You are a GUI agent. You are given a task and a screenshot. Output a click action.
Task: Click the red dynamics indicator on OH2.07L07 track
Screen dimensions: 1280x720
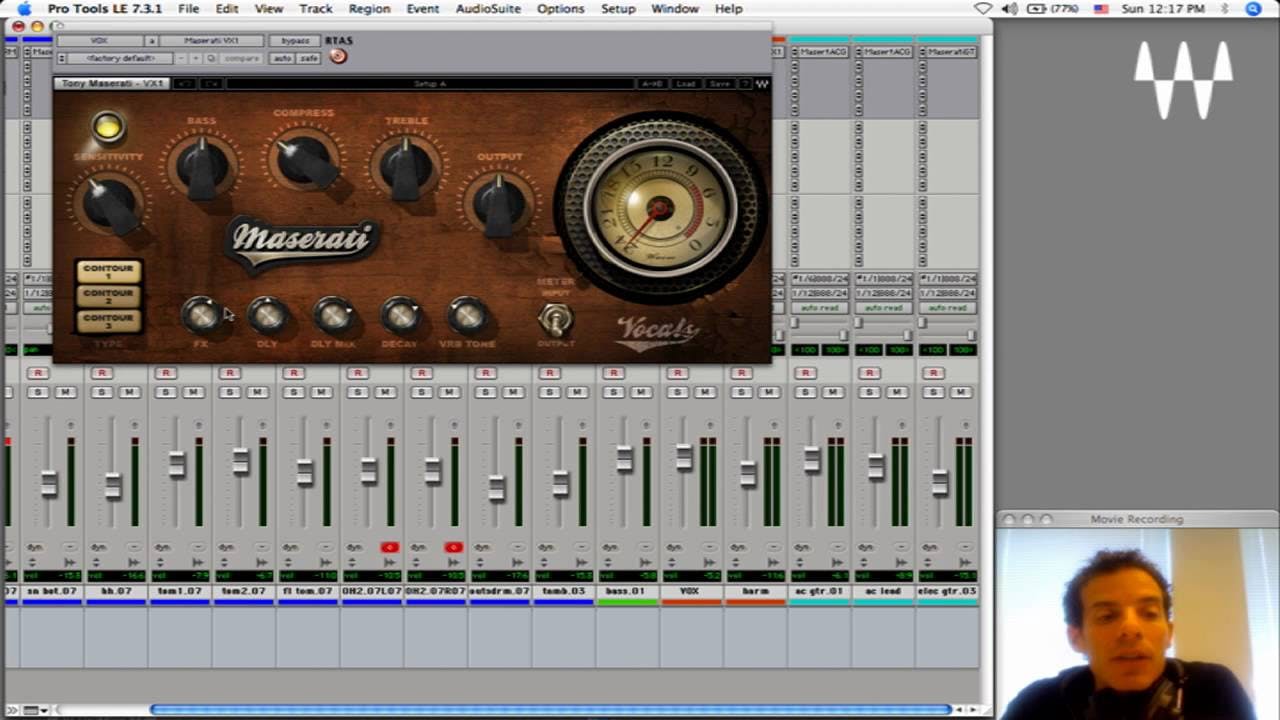point(390,547)
